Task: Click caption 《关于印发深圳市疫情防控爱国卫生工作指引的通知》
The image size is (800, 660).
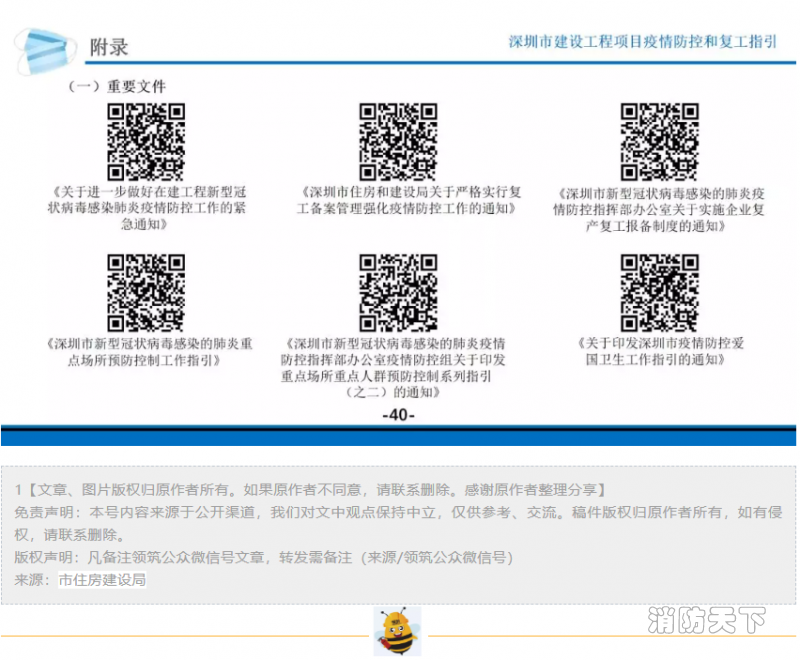Action: (661, 351)
